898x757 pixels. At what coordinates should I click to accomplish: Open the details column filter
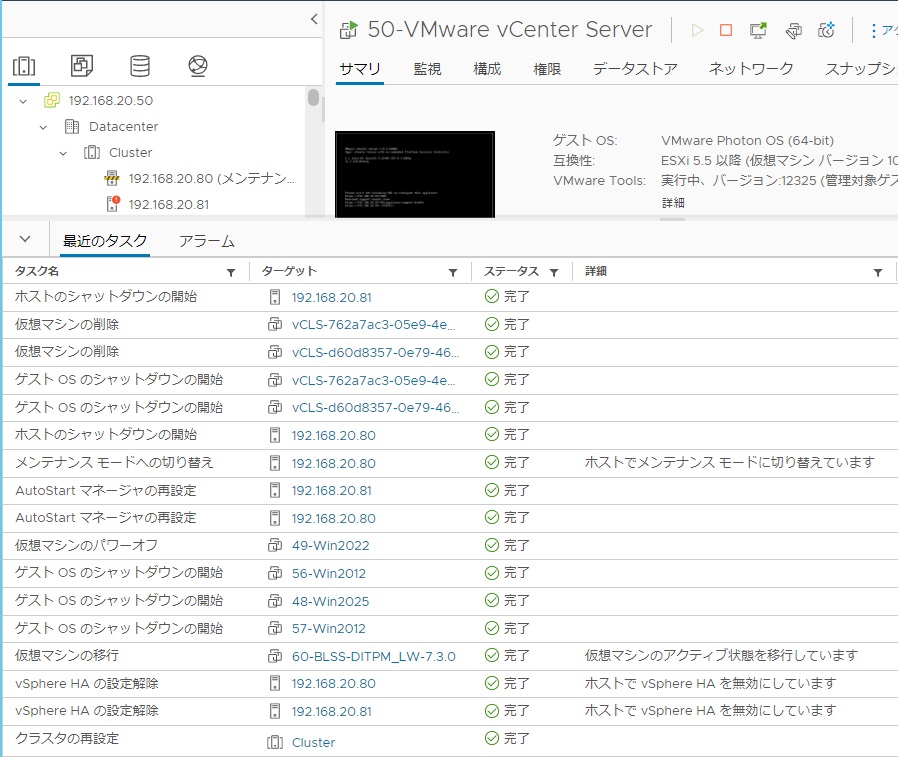[x=878, y=273]
